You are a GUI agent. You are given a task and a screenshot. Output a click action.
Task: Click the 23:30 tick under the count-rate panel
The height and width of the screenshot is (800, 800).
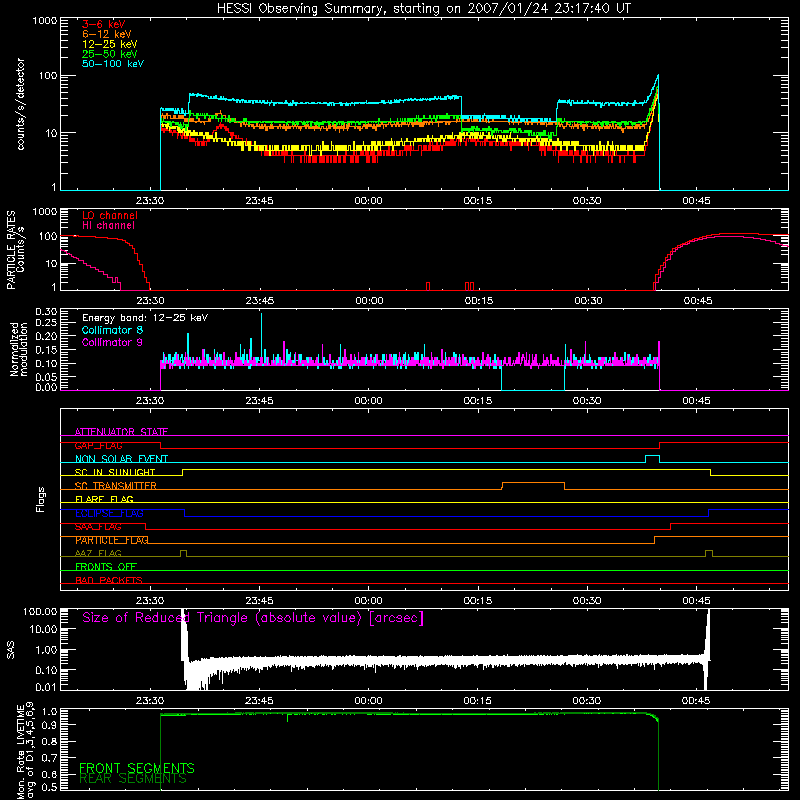pos(150,201)
